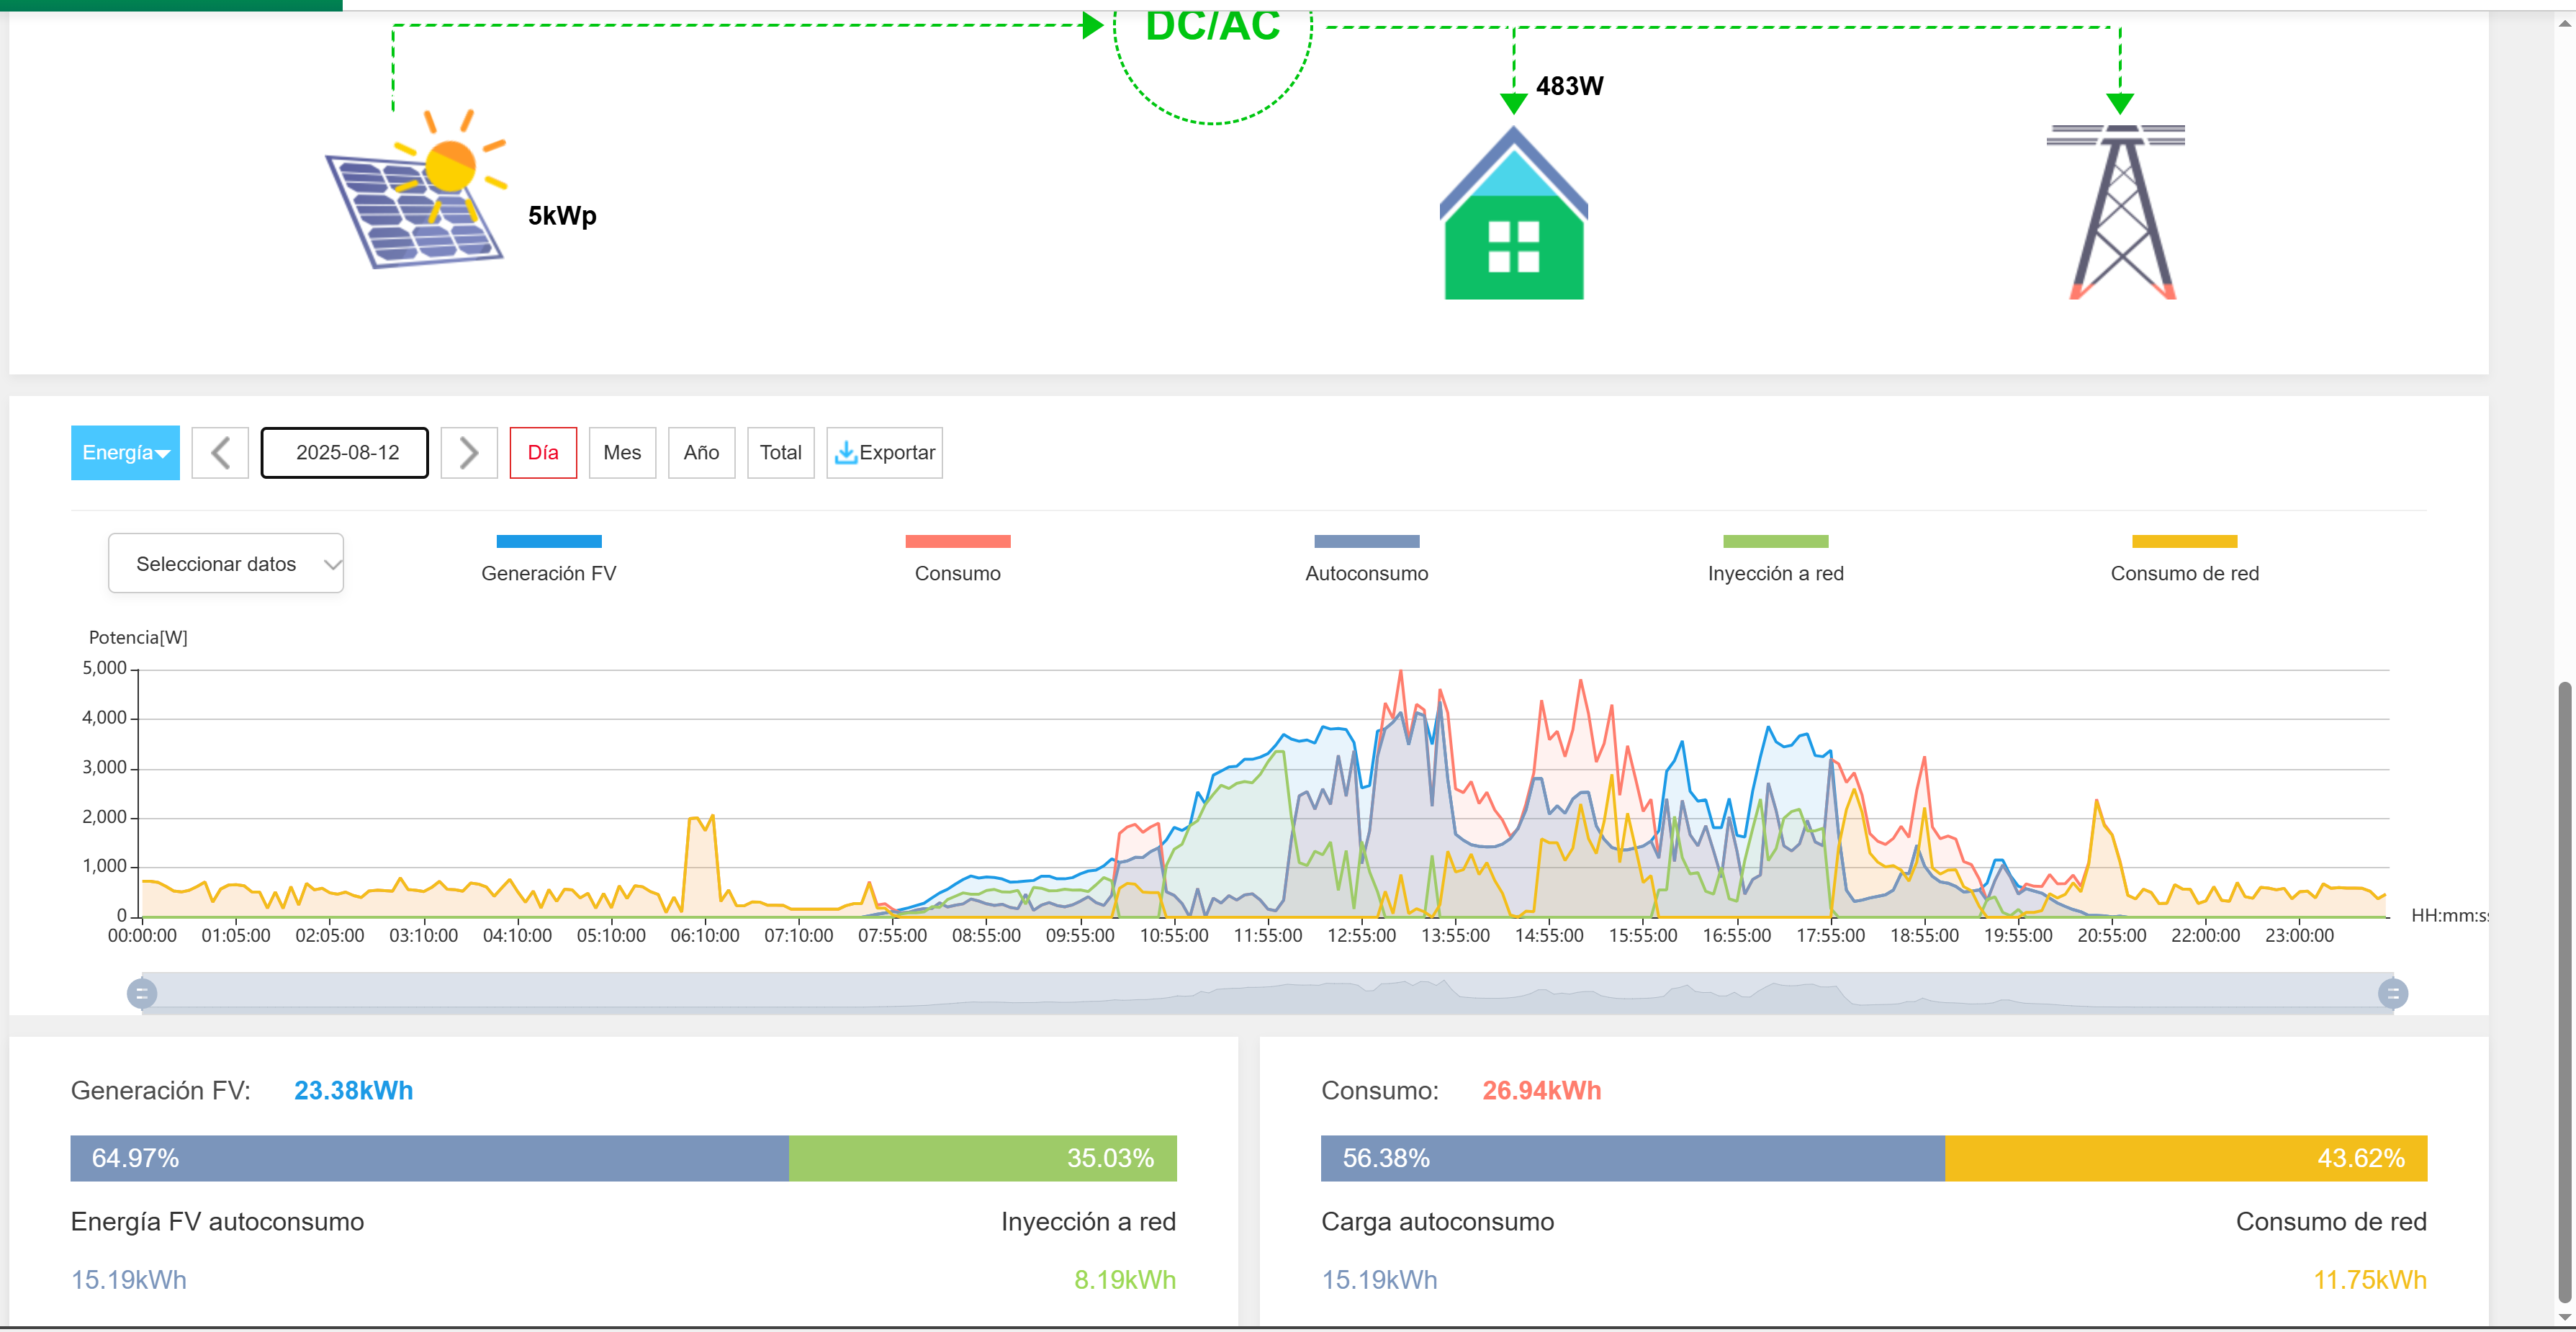Click the Exportar download icon
Image resolution: width=2576 pixels, height=1332 pixels.
tap(846, 453)
